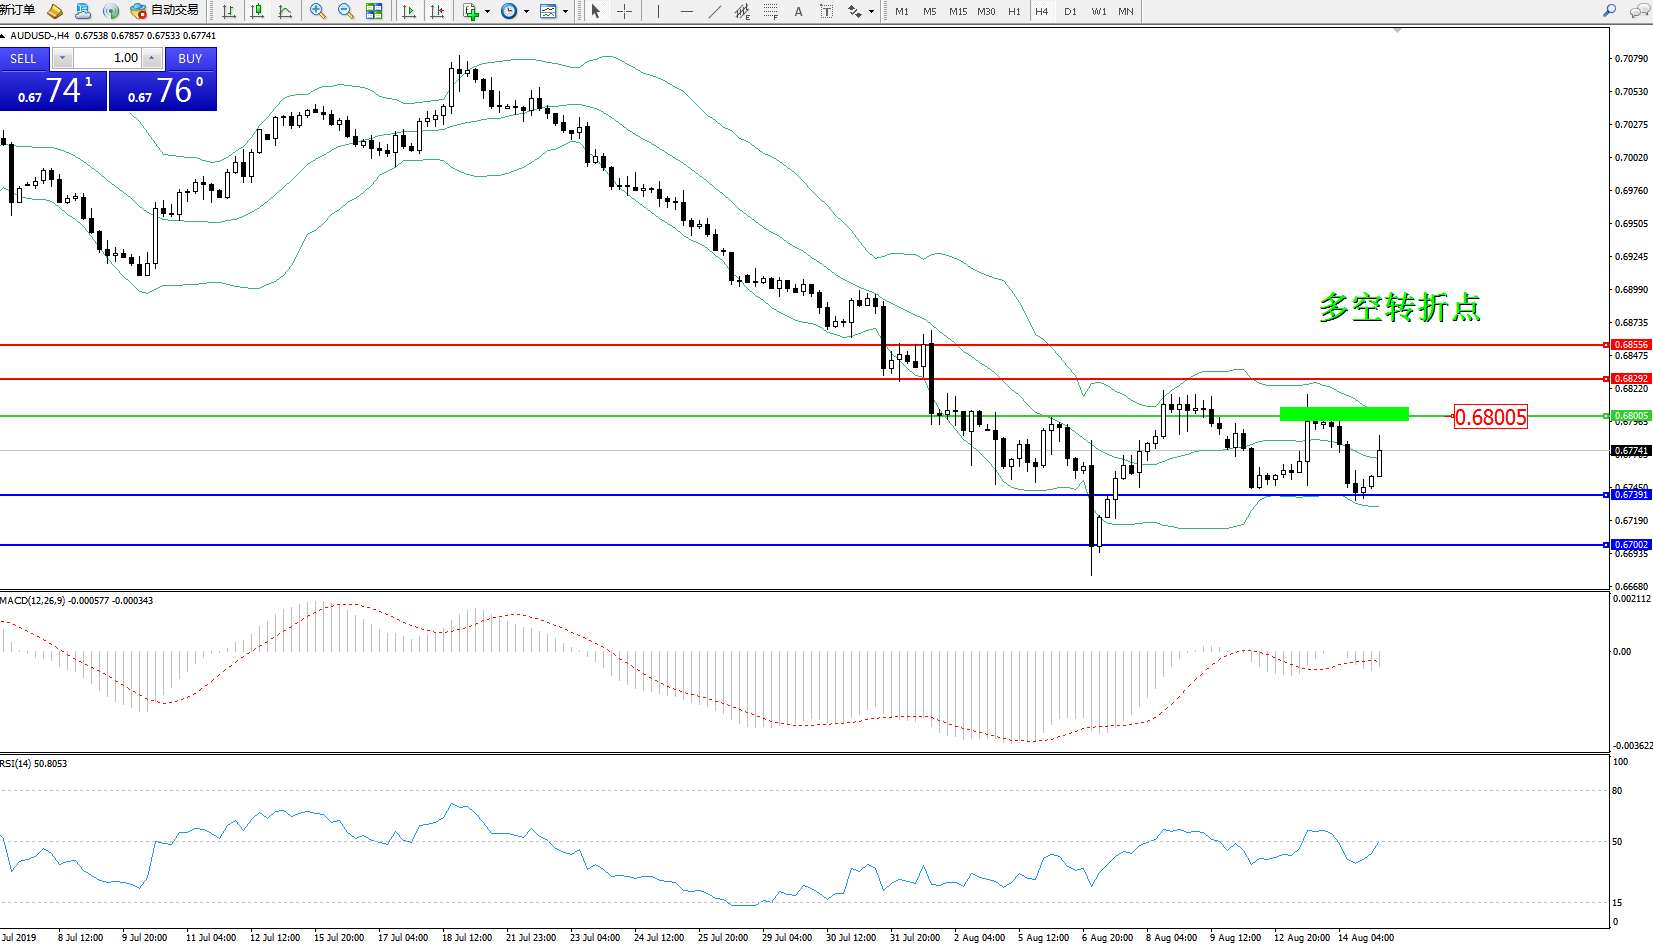Toggle chart auto scroll icon
This screenshot has height=949, width=1653.
tap(409, 11)
